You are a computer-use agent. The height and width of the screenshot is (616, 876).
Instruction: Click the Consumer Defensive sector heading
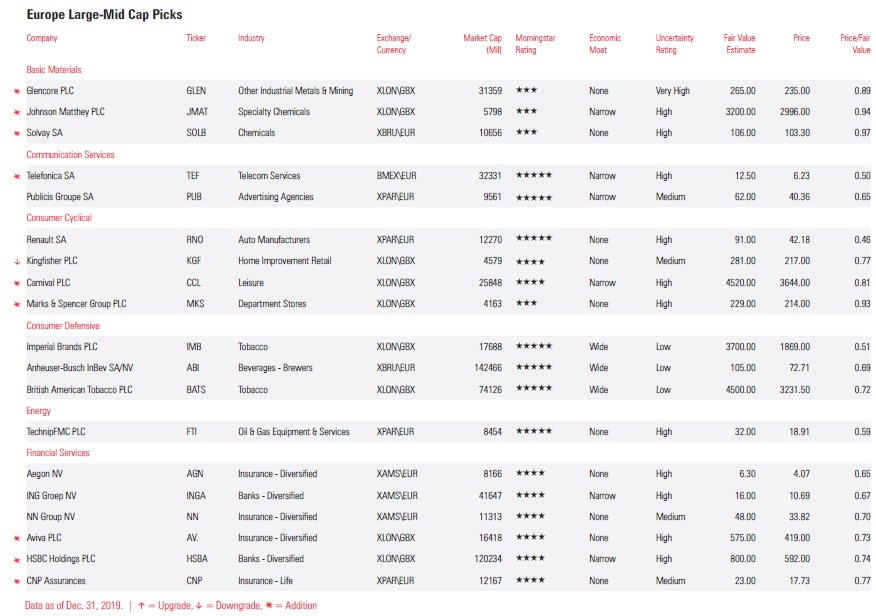pos(63,326)
